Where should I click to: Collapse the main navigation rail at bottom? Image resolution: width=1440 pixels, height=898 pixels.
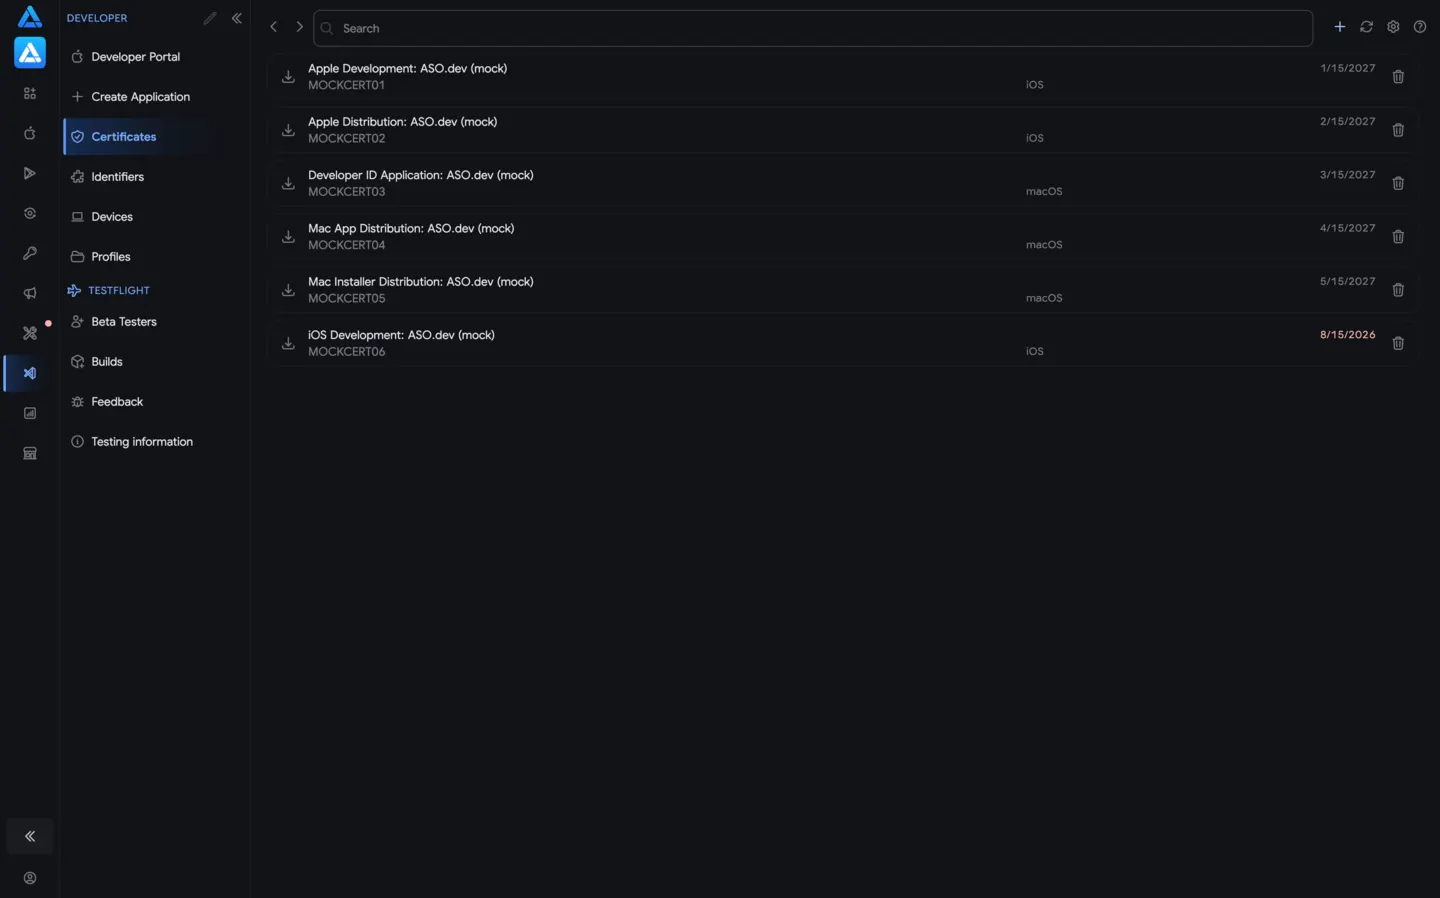tap(30, 836)
